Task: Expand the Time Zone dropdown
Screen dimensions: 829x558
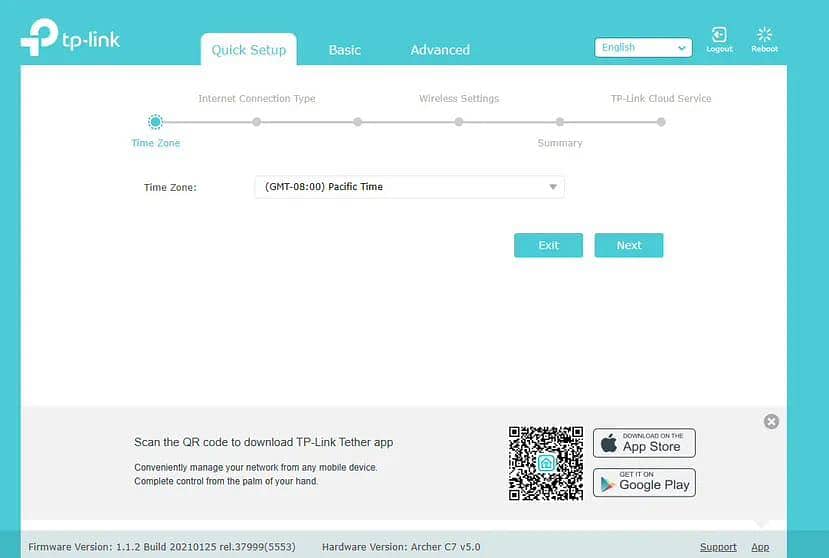Action: [409, 187]
